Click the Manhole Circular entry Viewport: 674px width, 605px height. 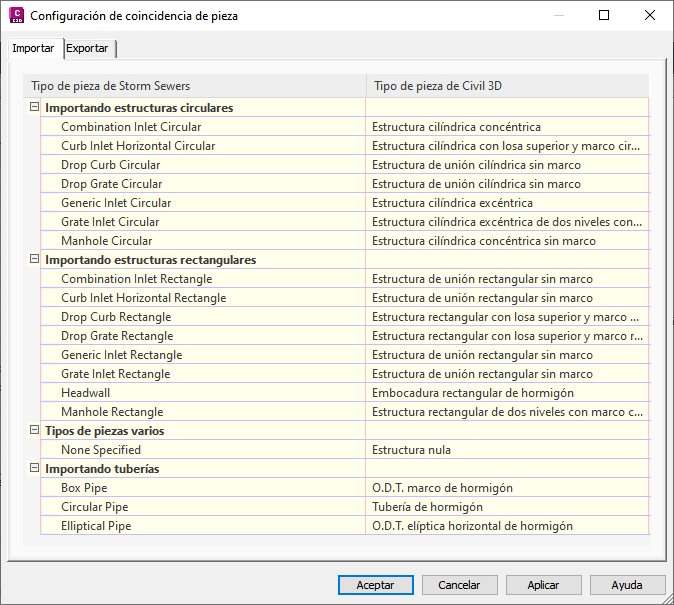[x=107, y=241]
